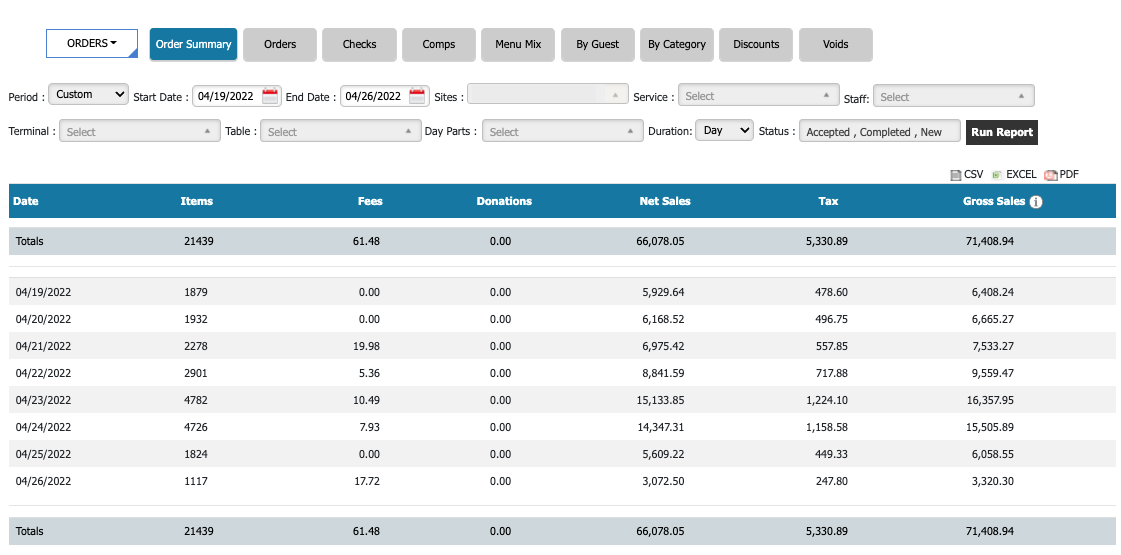Expand the Staff select dropdown
1121x555 pixels.
click(x=954, y=96)
